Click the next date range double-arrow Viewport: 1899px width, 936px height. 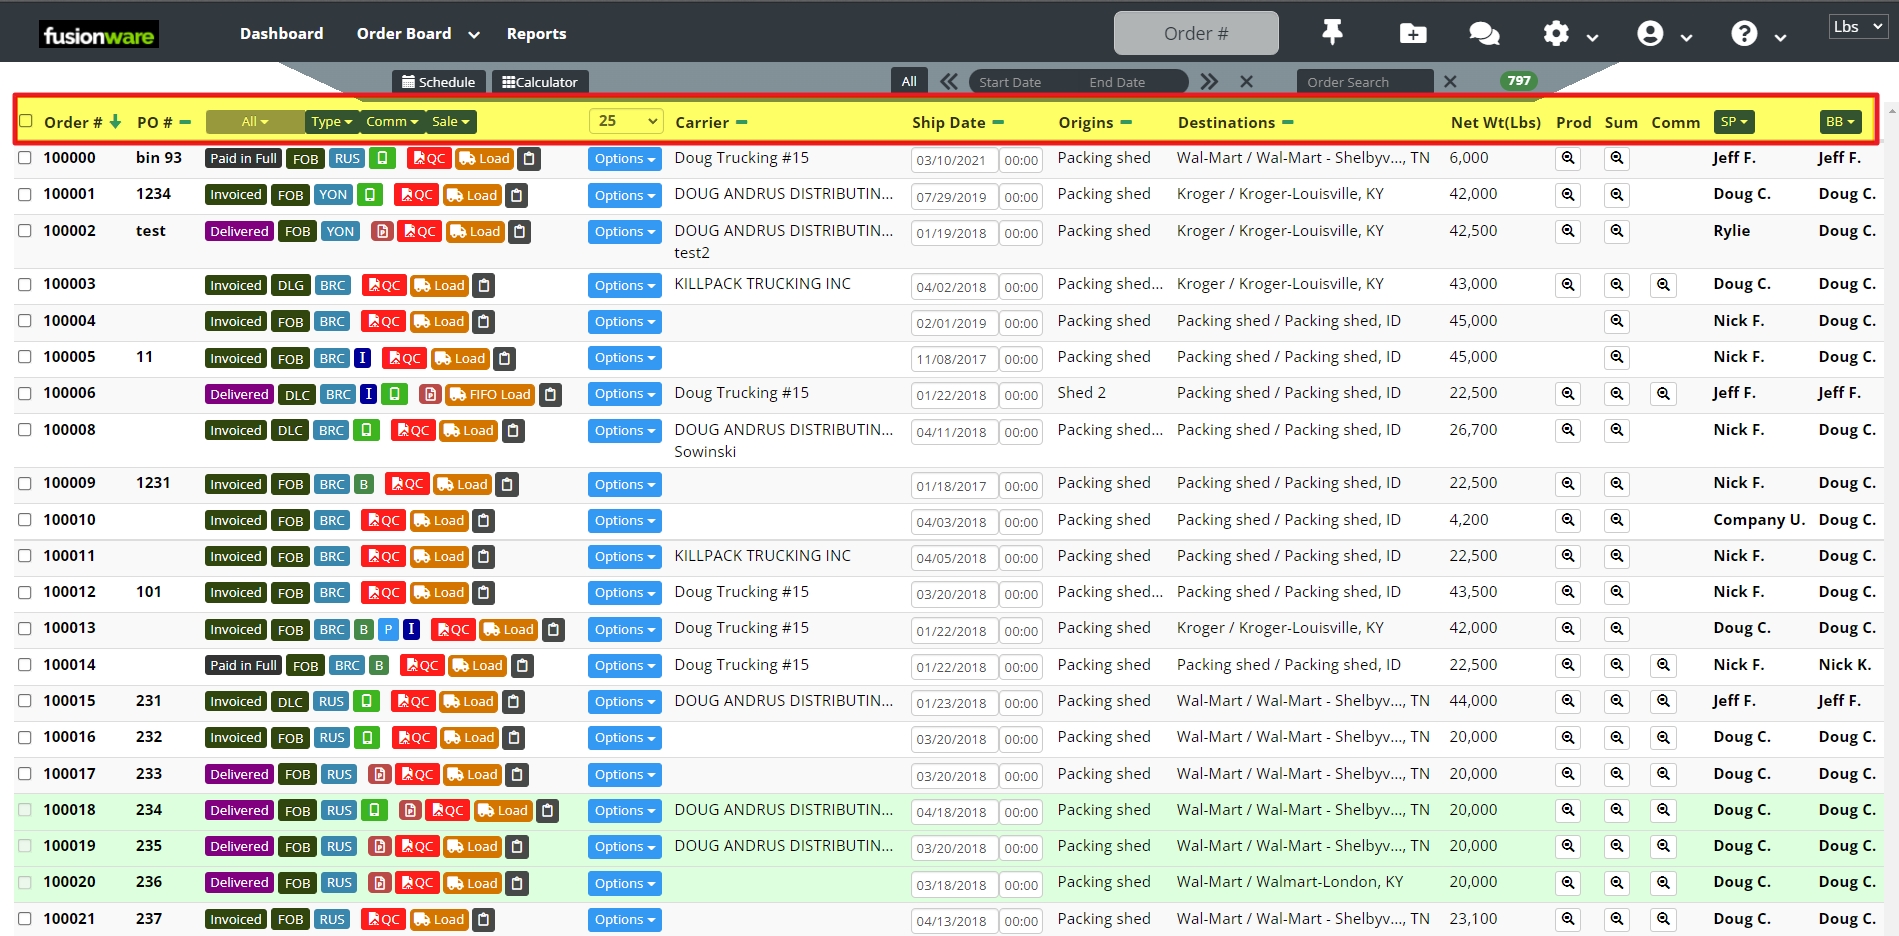pyautogui.click(x=1209, y=82)
